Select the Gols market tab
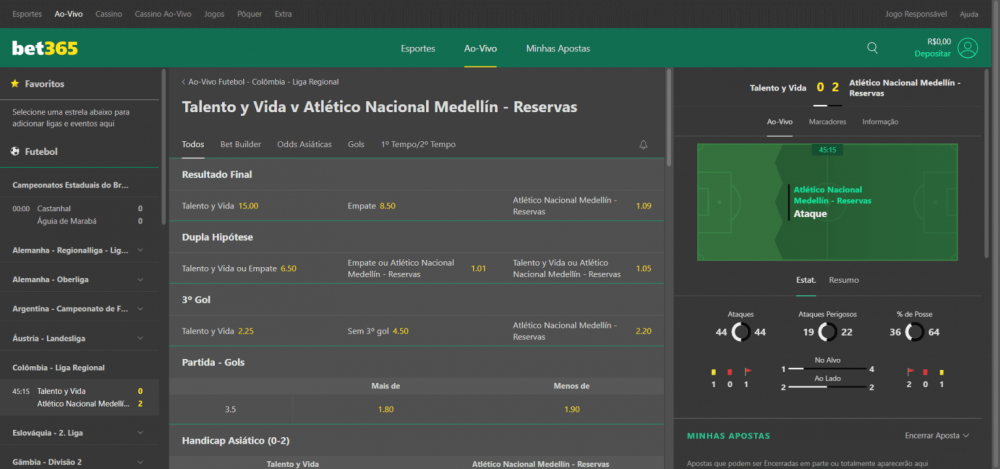This screenshot has width=1000, height=469. click(x=356, y=145)
